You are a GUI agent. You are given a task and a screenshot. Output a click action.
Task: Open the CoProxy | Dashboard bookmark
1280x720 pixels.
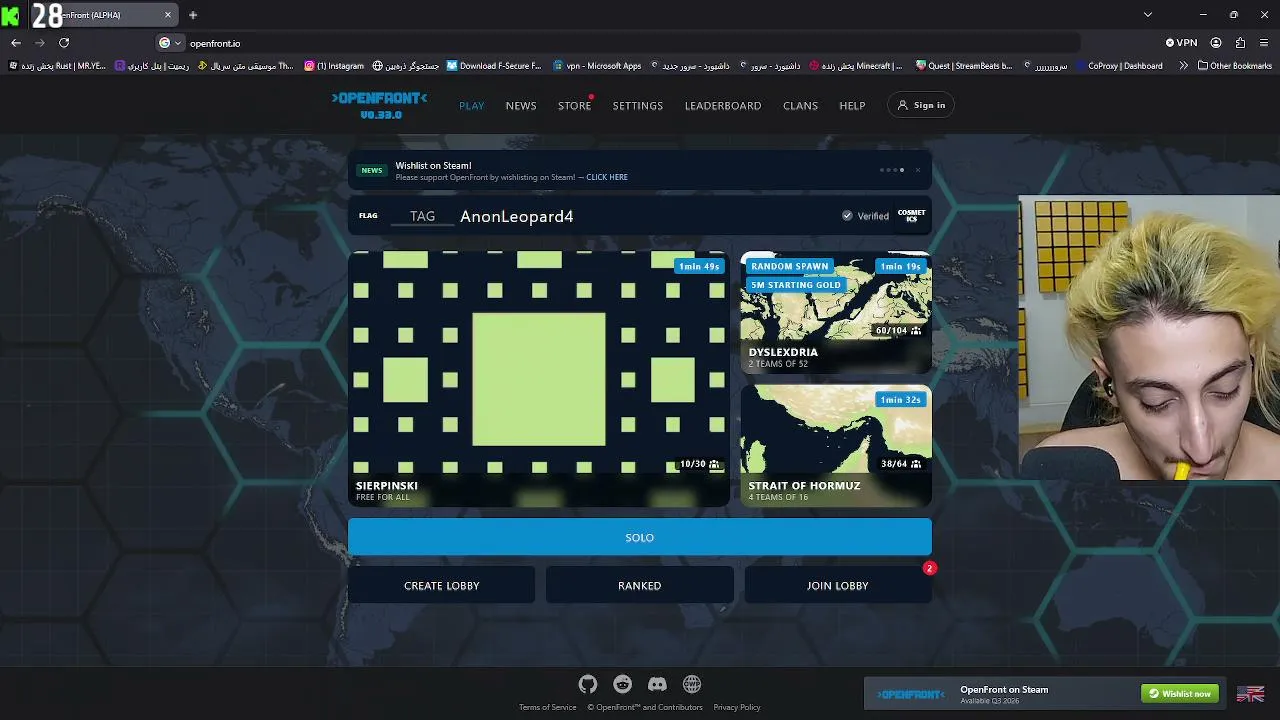point(1119,66)
